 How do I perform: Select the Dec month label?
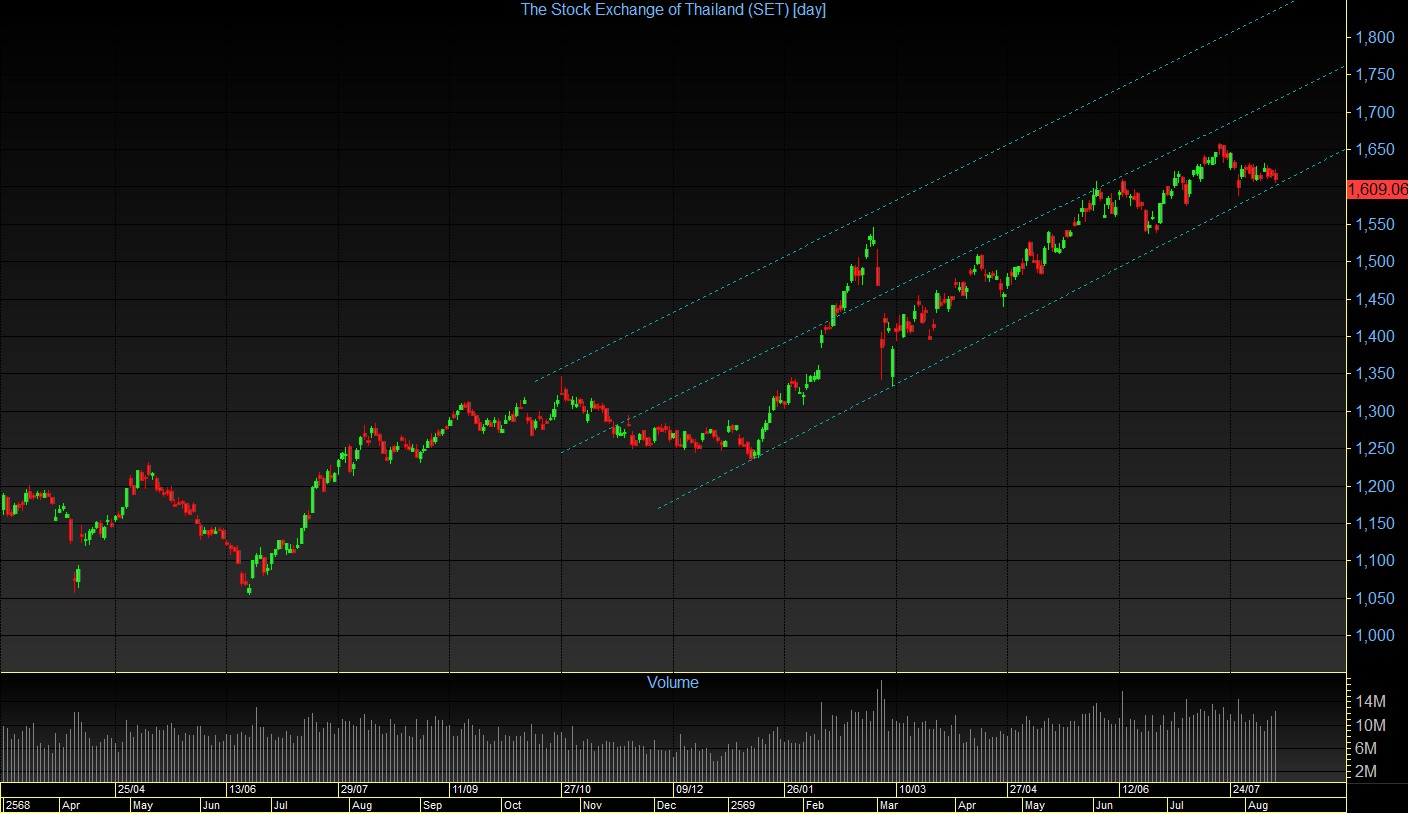(667, 805)
